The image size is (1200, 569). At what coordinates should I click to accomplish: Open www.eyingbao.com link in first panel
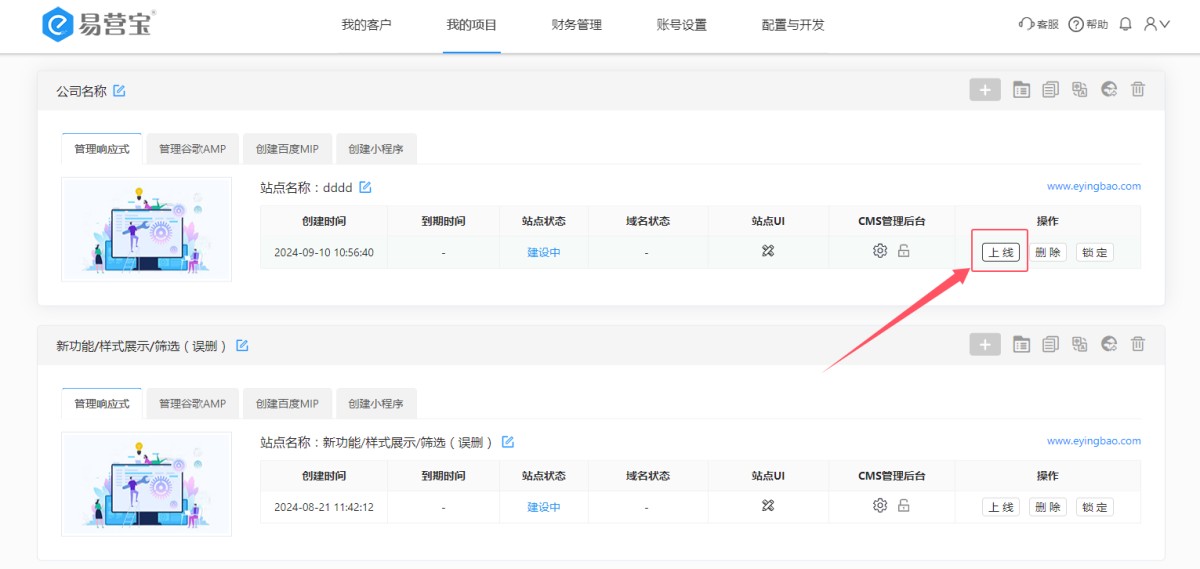click(1093, 186)
